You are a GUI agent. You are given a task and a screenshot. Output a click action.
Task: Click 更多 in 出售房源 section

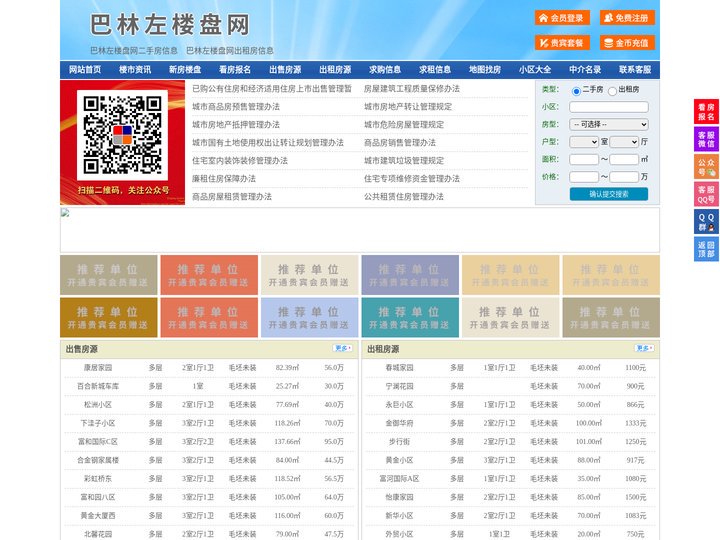(343, 348)
